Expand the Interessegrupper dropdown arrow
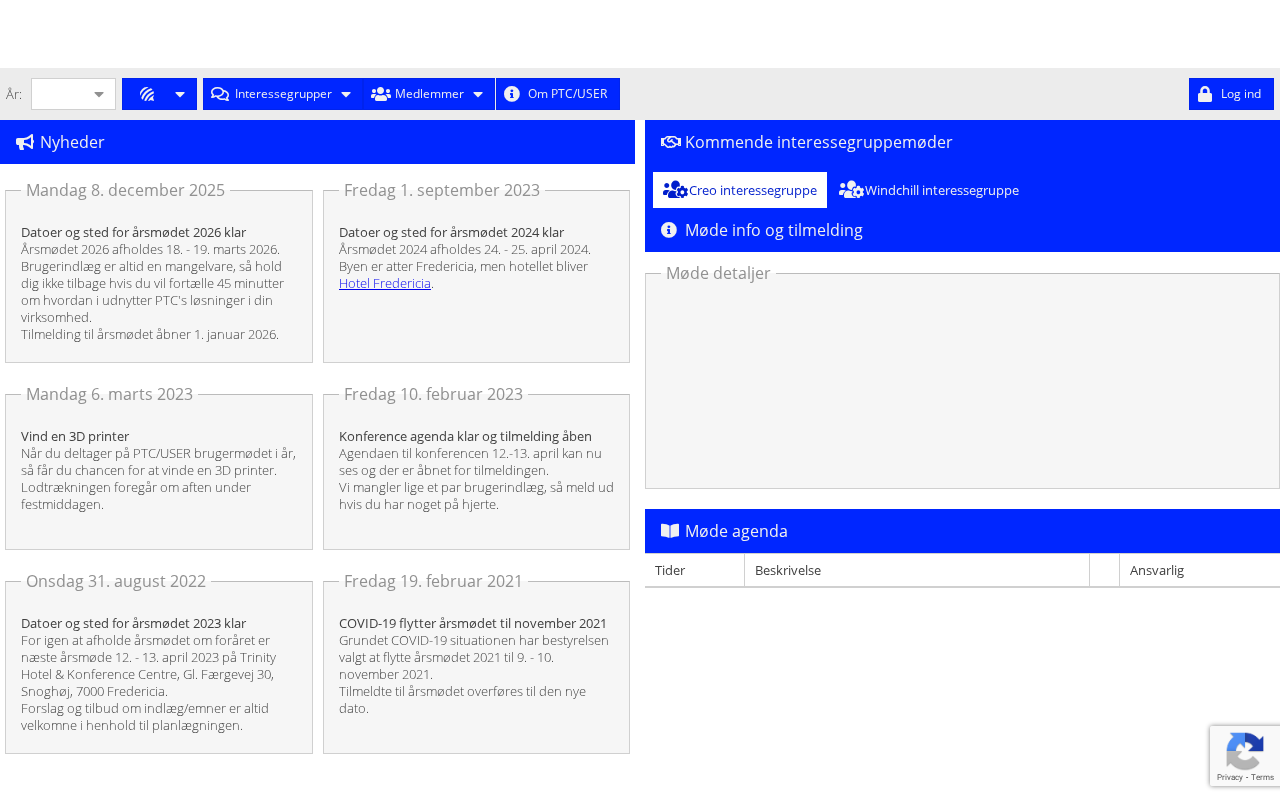This screenshot has height=800, width=1280. click(x=346, y=94)
